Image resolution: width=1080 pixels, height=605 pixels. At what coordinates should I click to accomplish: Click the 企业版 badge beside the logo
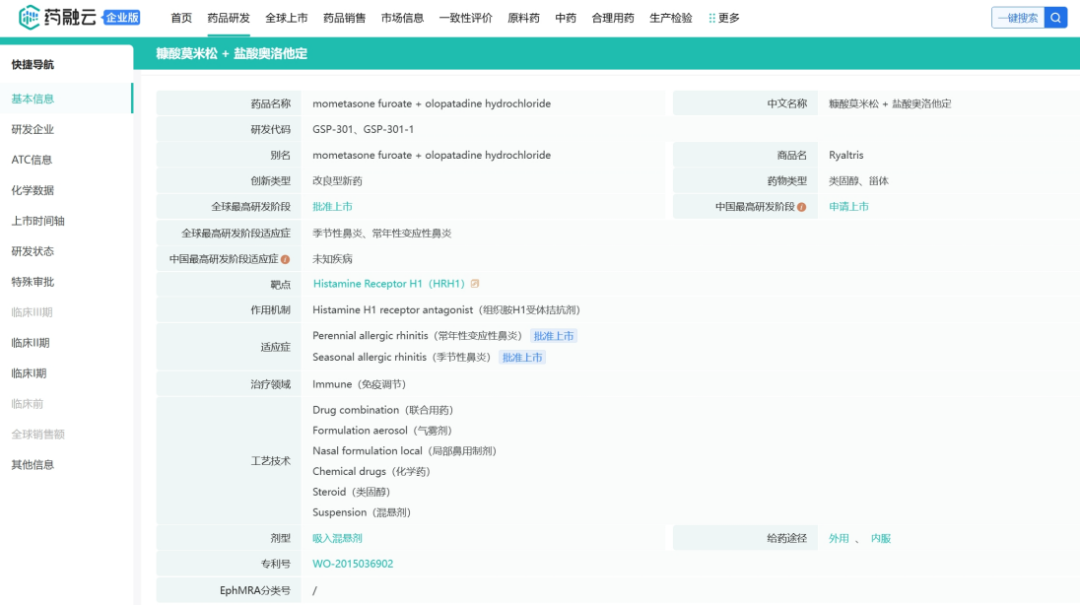pos(122,18)
